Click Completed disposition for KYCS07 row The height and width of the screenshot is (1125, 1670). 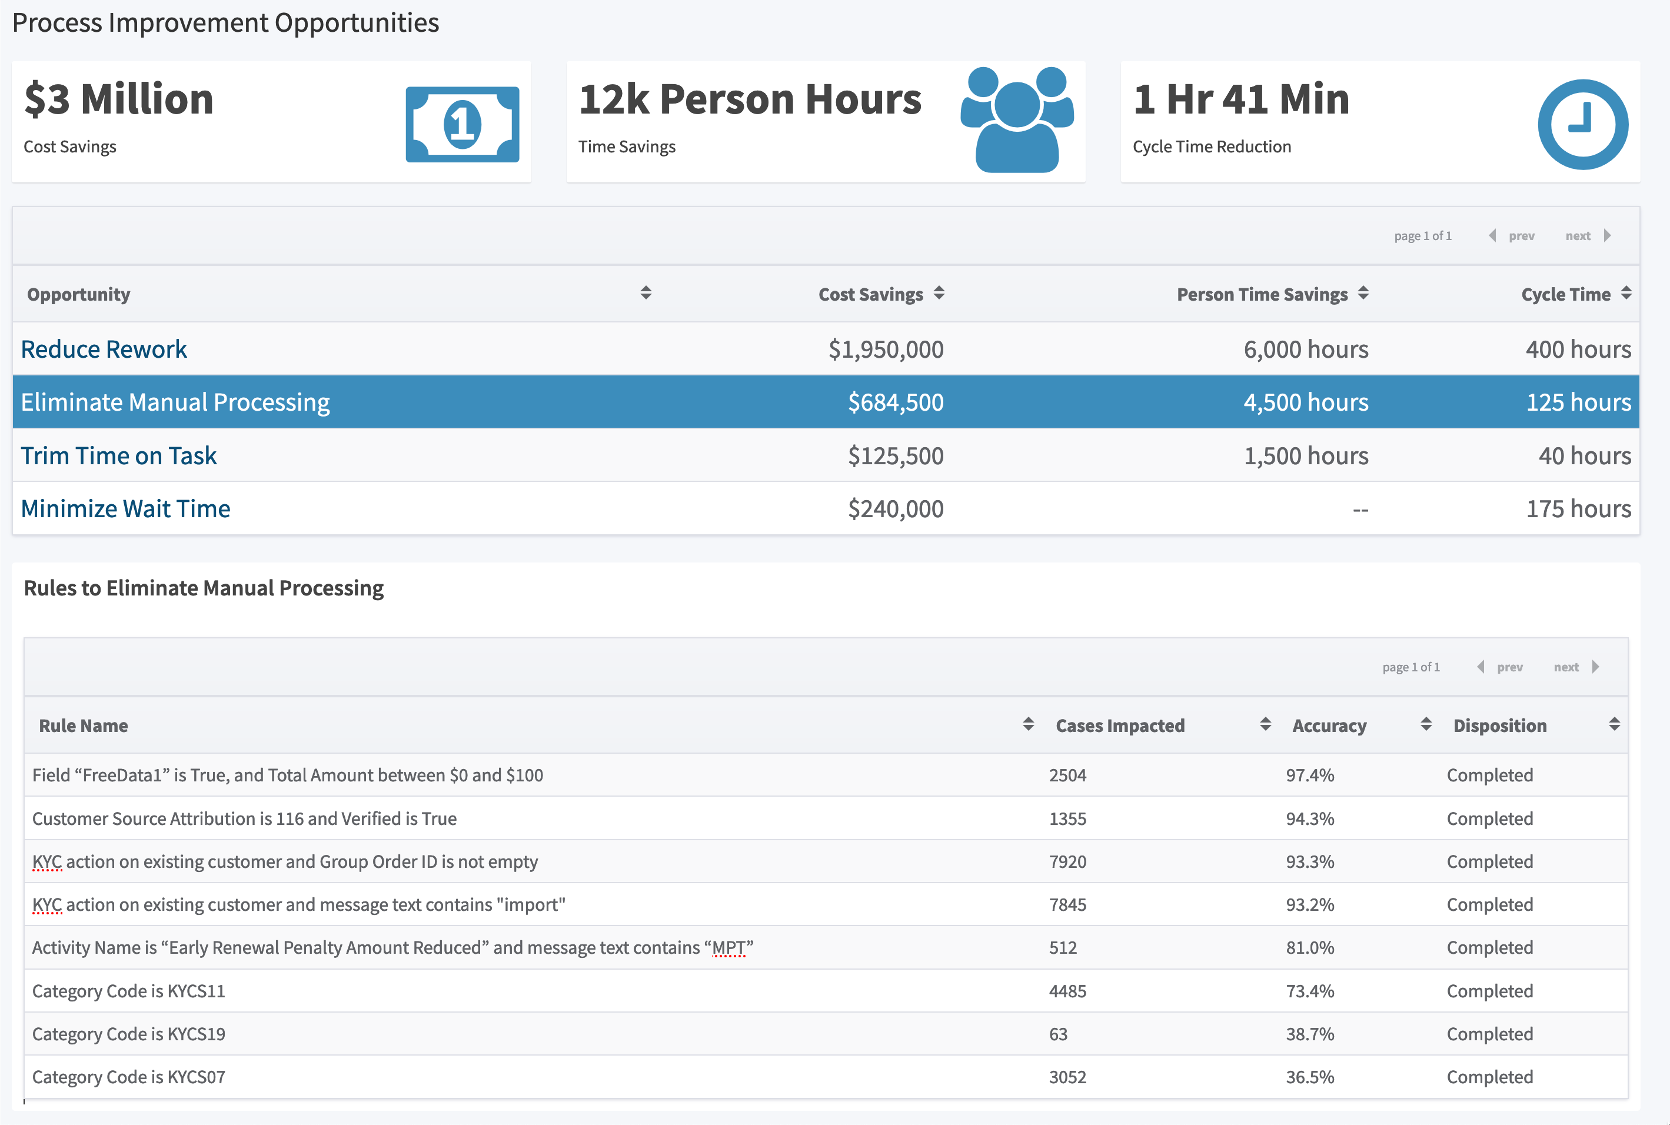(1489, 1077)
